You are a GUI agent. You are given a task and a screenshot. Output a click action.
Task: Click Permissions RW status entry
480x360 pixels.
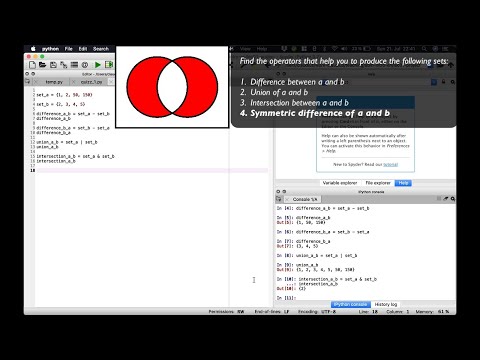226,312
